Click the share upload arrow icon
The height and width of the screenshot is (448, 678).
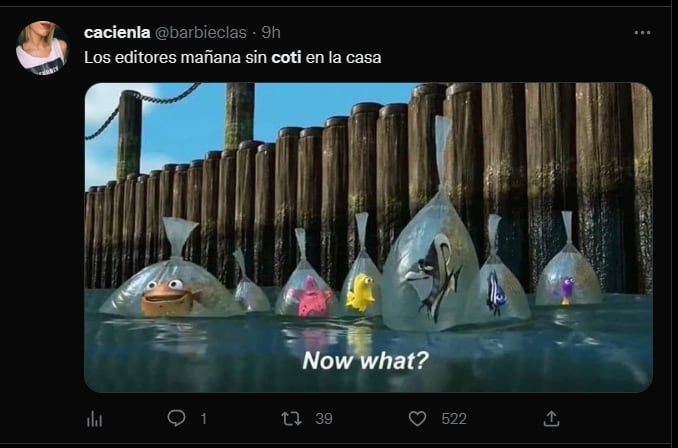(551, 418)
